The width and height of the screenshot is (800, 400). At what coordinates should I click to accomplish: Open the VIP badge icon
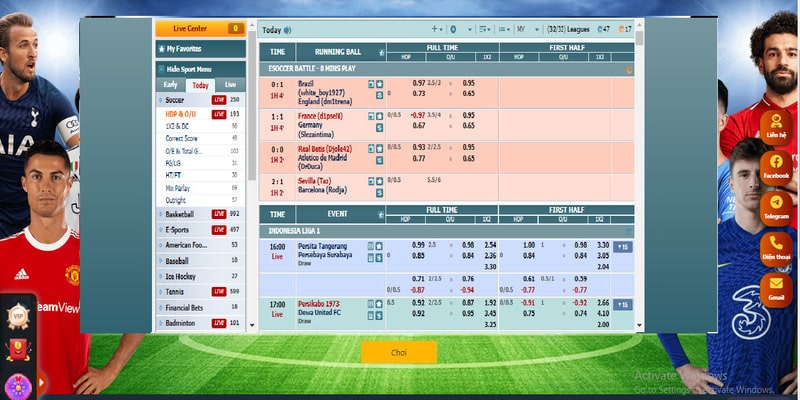tap(18, 316)
